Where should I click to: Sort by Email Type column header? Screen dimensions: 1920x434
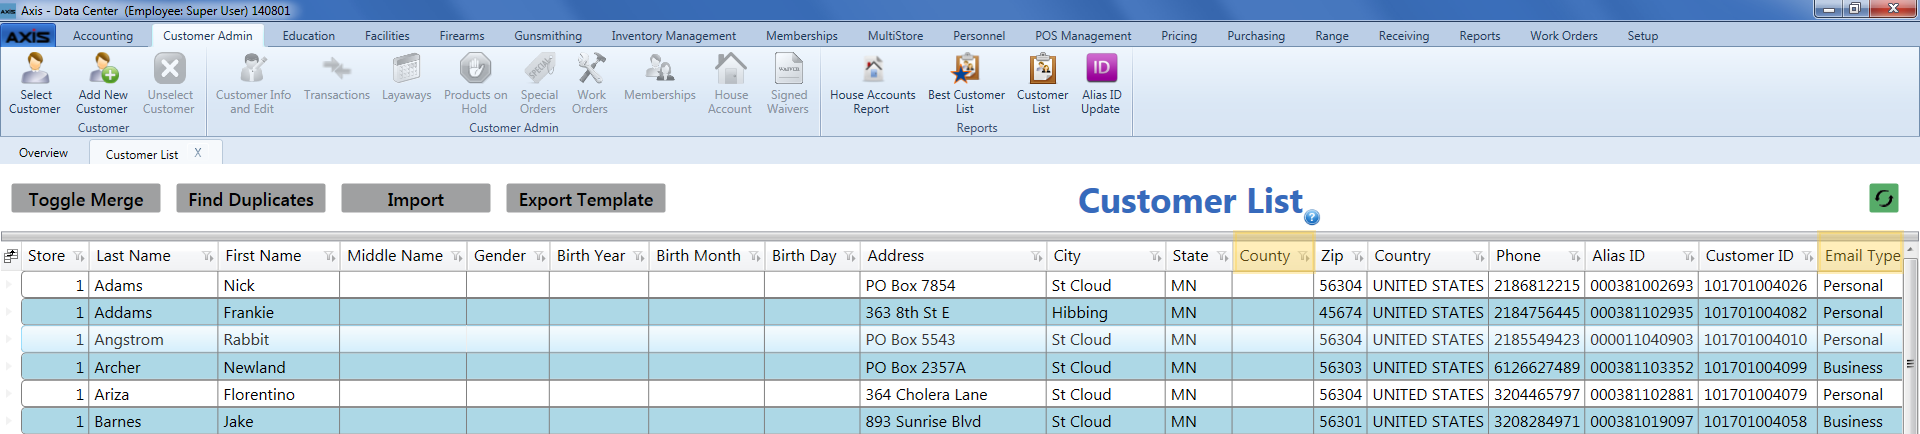[1861, 256]
